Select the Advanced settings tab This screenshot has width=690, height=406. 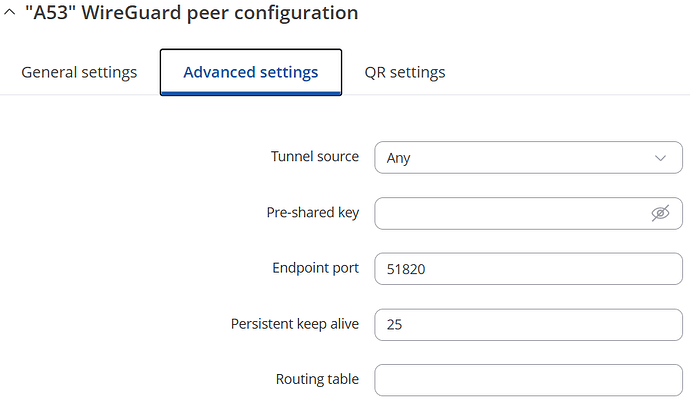click(x=251, y=72)
